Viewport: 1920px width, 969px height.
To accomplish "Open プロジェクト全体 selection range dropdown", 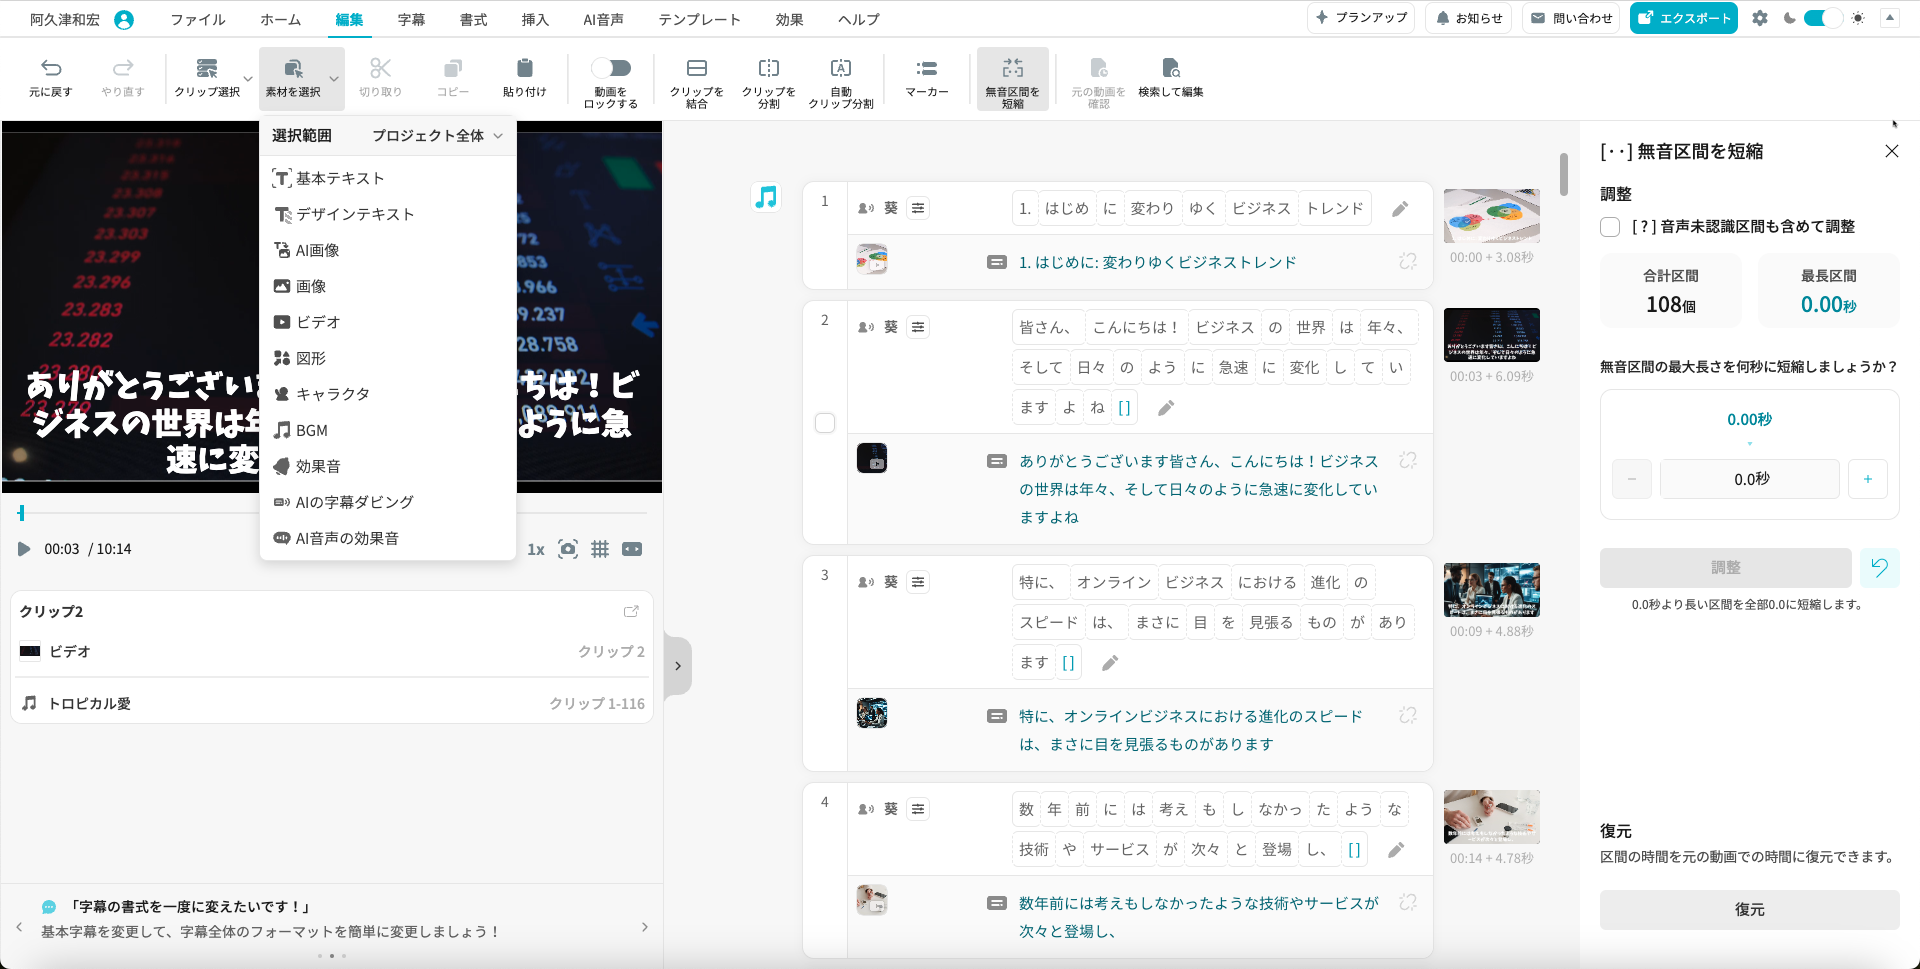I will (437, 136).
